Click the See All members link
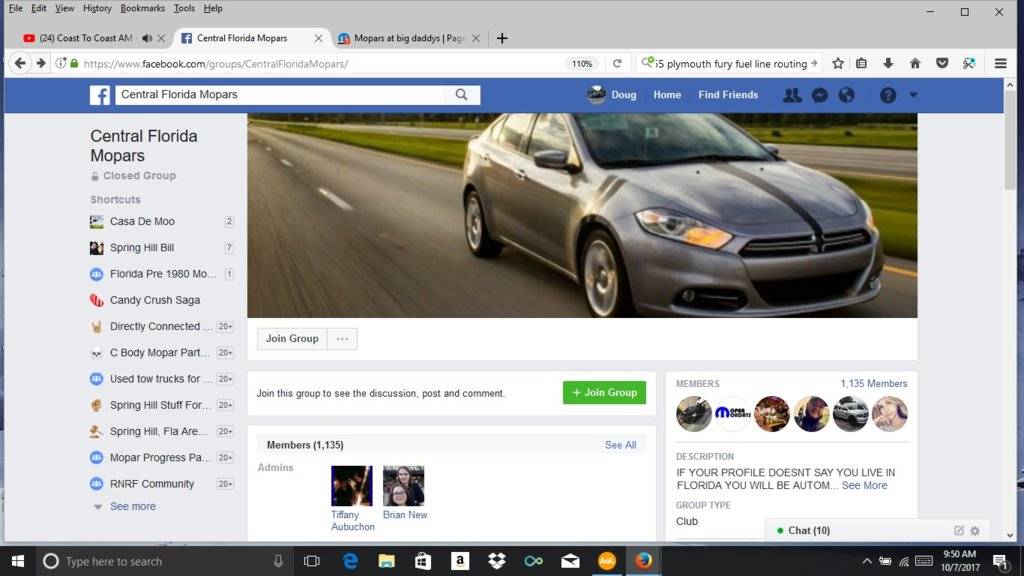The height and width of the screenshot is (576, 1024). point(620,445)
